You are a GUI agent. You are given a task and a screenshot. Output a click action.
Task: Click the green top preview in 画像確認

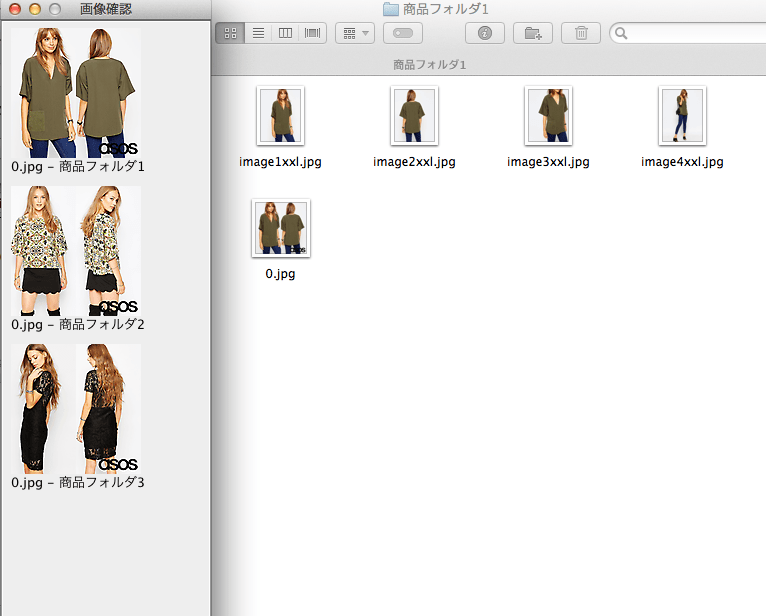76,93
